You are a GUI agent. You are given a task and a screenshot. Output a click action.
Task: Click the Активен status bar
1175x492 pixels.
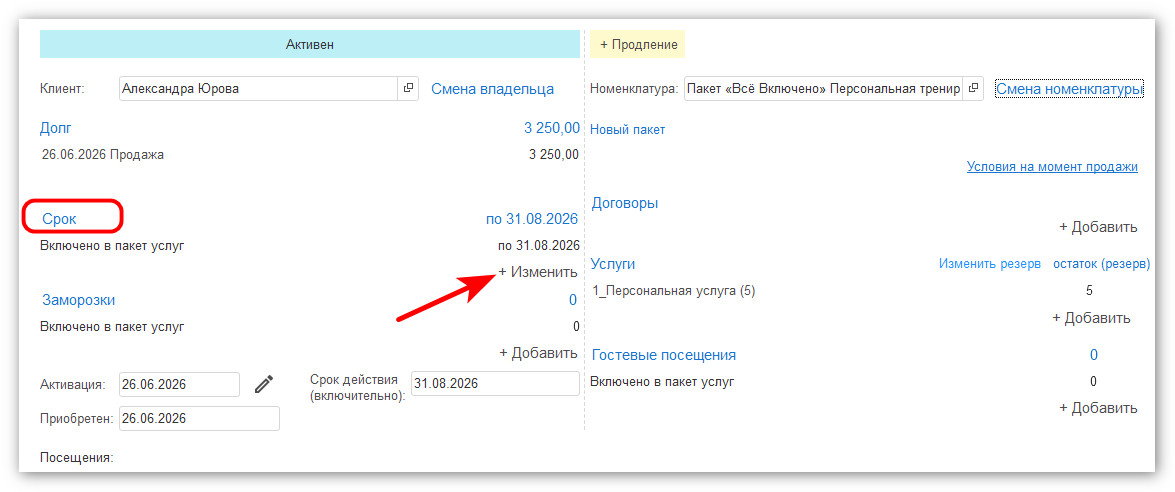point(309,44)
